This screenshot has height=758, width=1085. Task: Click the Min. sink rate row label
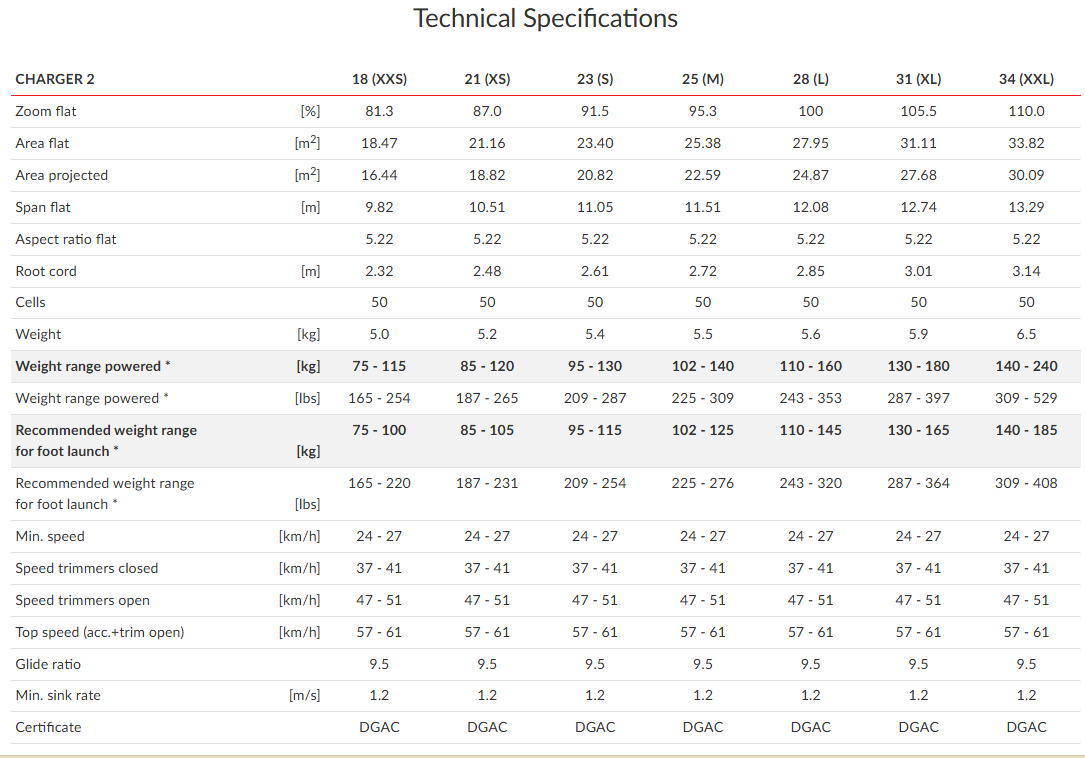[58, 695]
